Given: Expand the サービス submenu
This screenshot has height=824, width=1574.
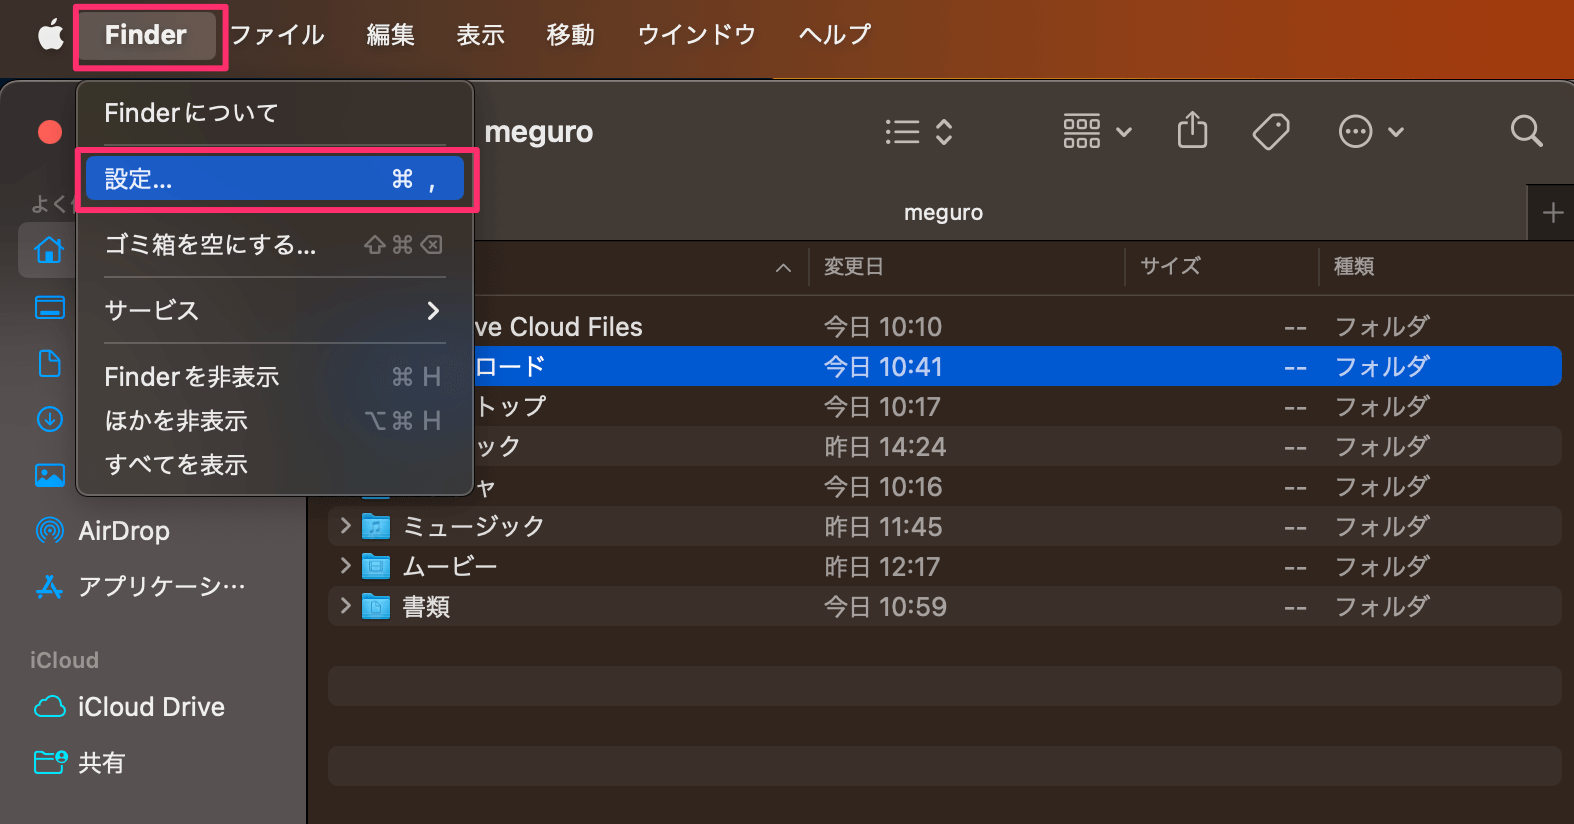Looking at the screenshot, I should [275, 311].
